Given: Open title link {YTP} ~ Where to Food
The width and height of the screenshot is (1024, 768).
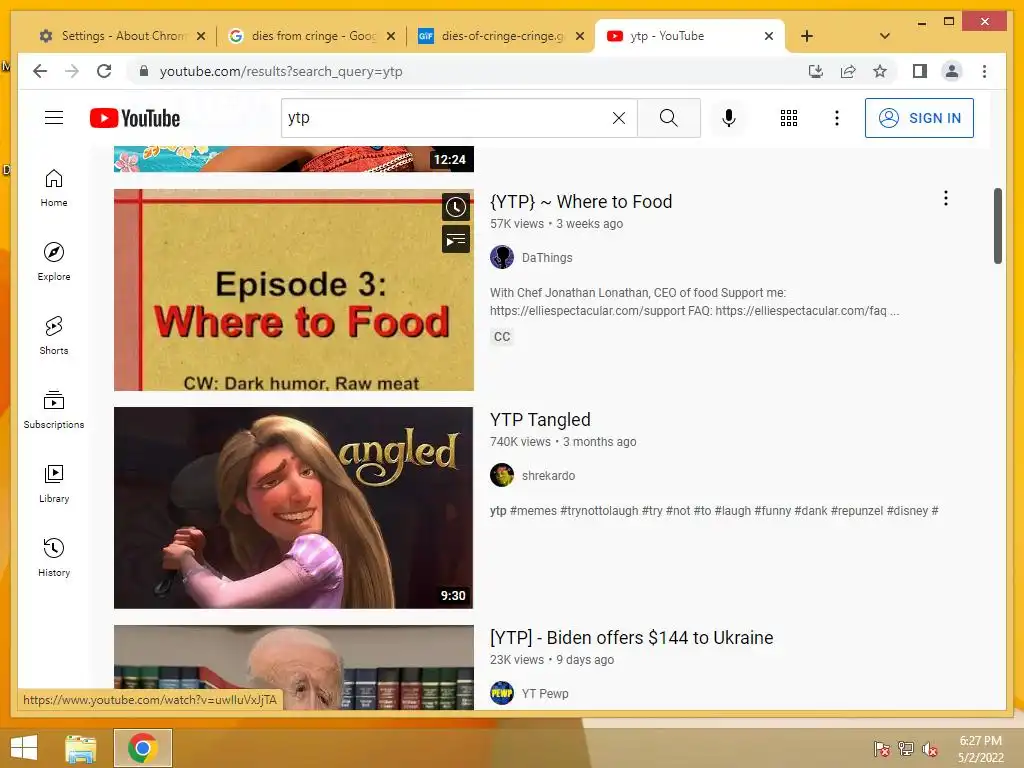Looking at the screenshot, I should pyautogui.click(x=581, y=202).
